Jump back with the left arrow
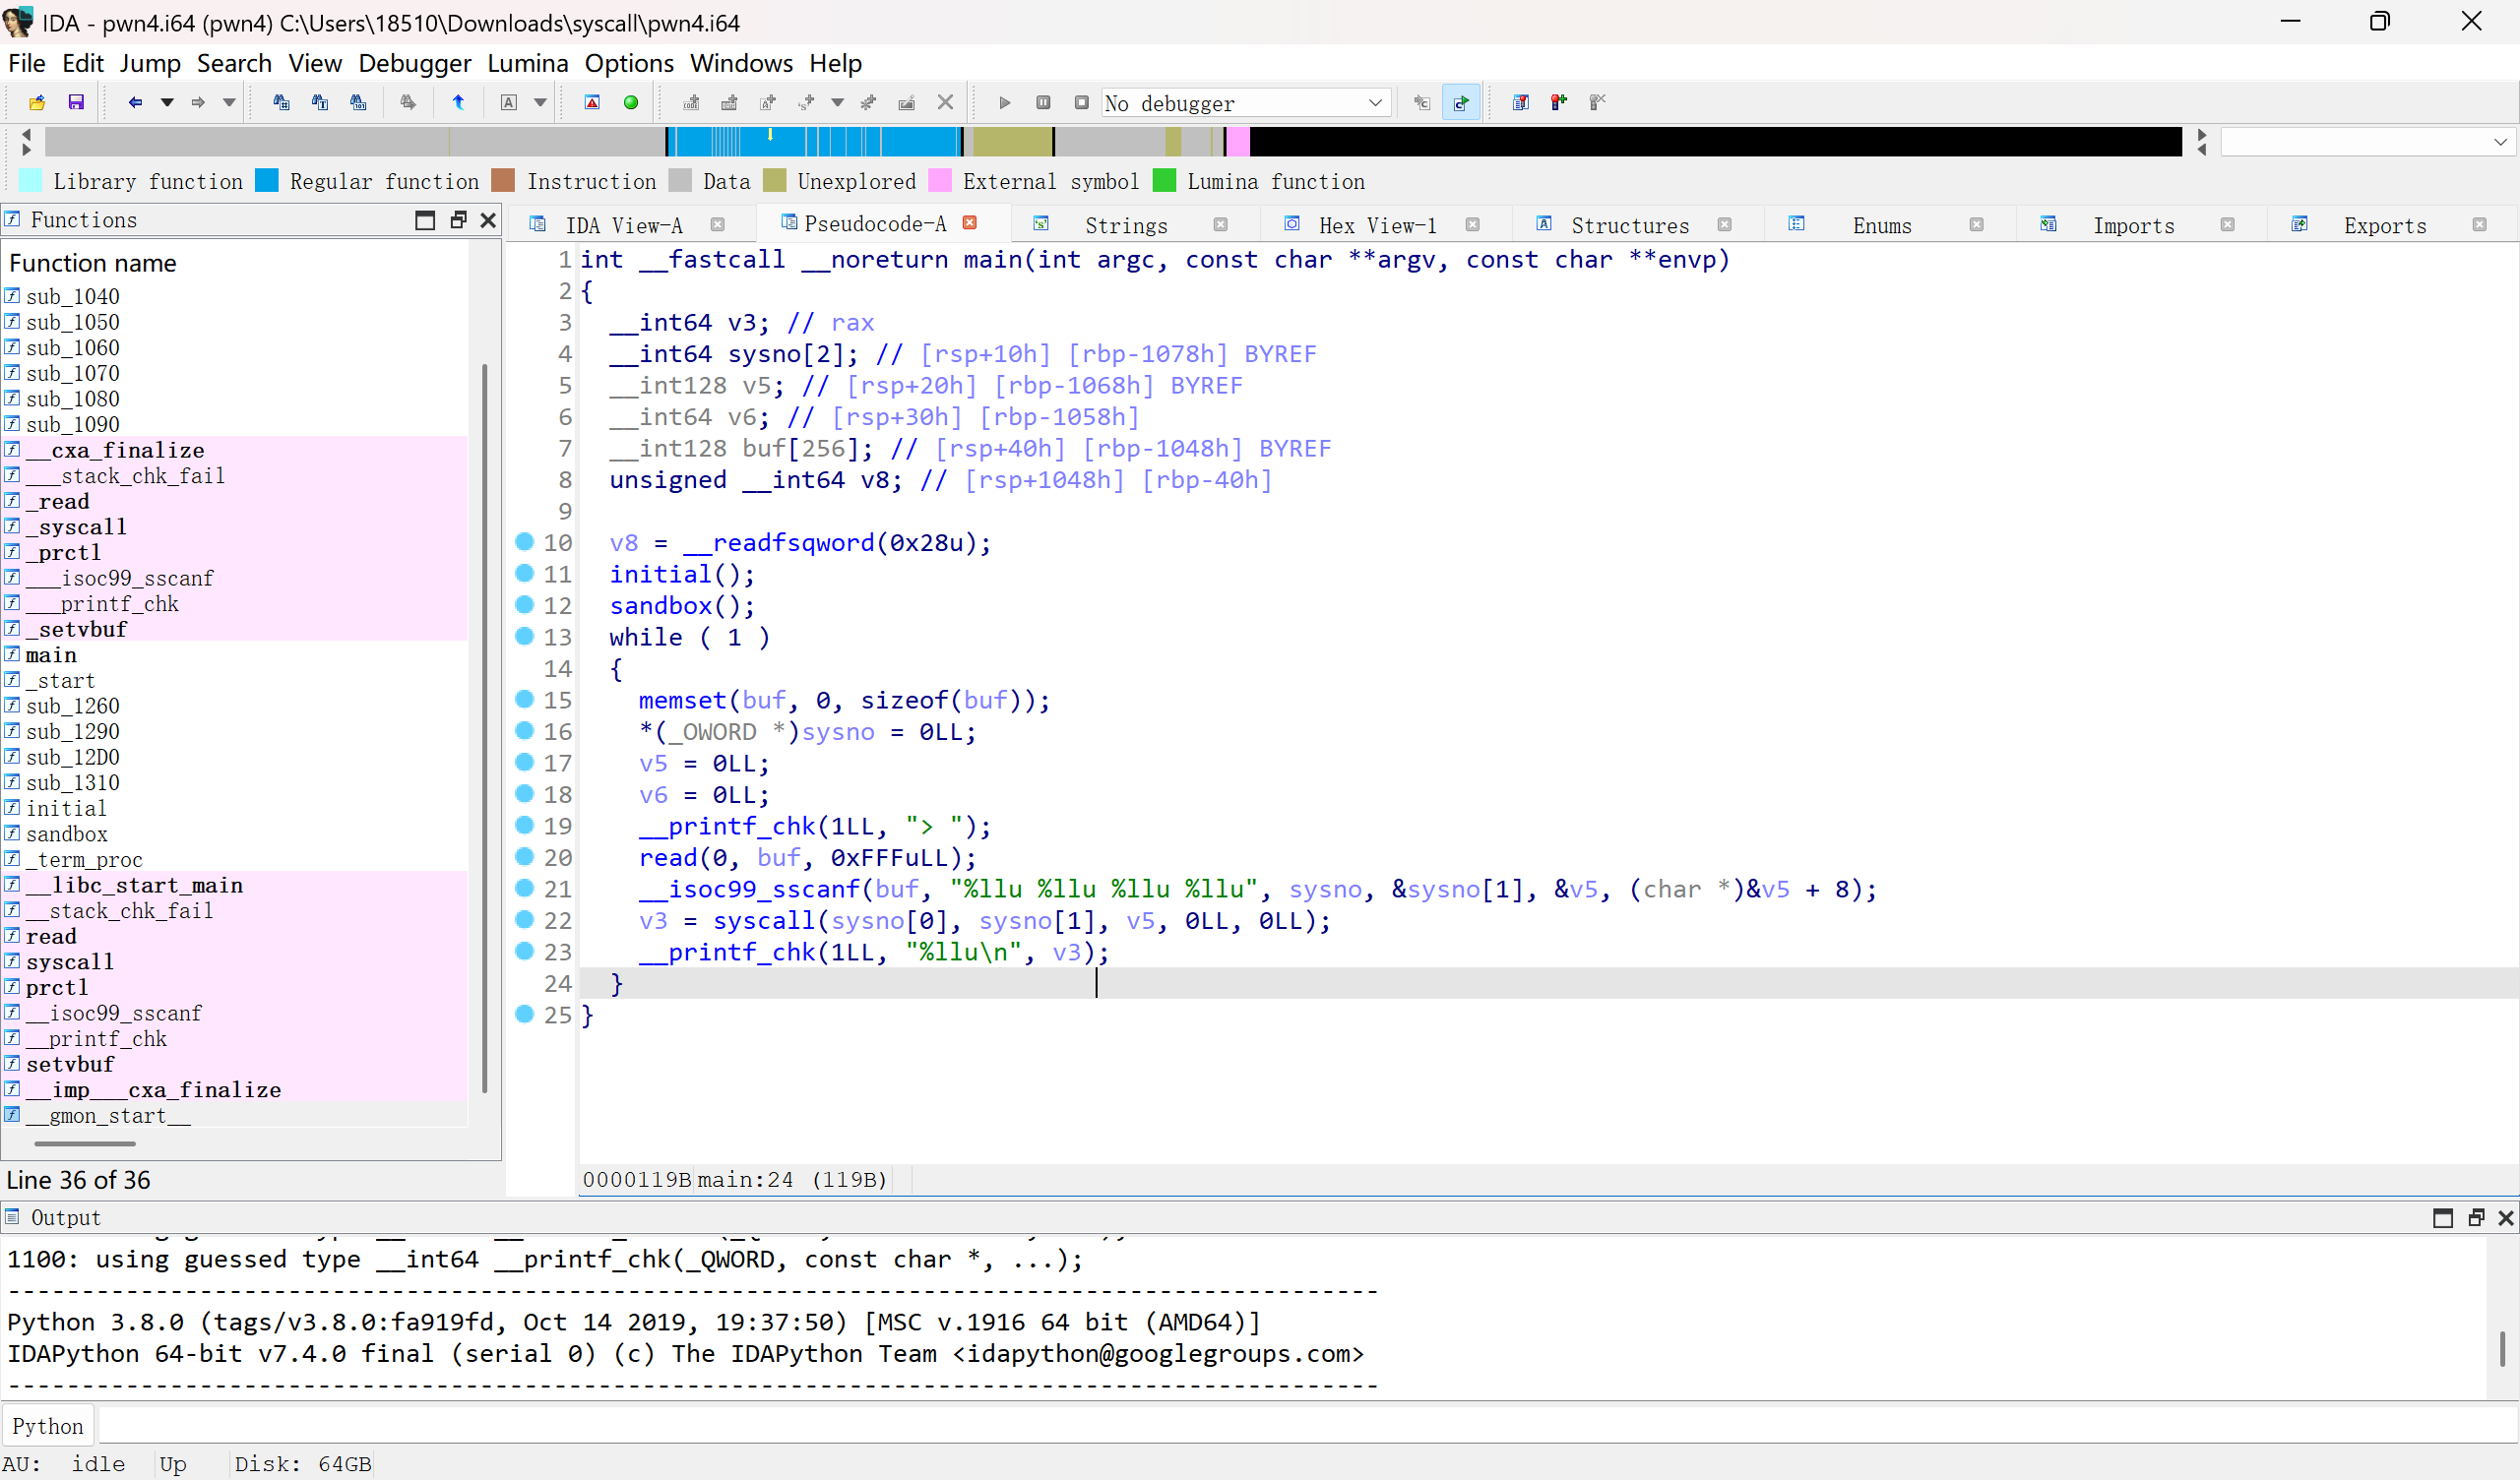 point(135,102)
